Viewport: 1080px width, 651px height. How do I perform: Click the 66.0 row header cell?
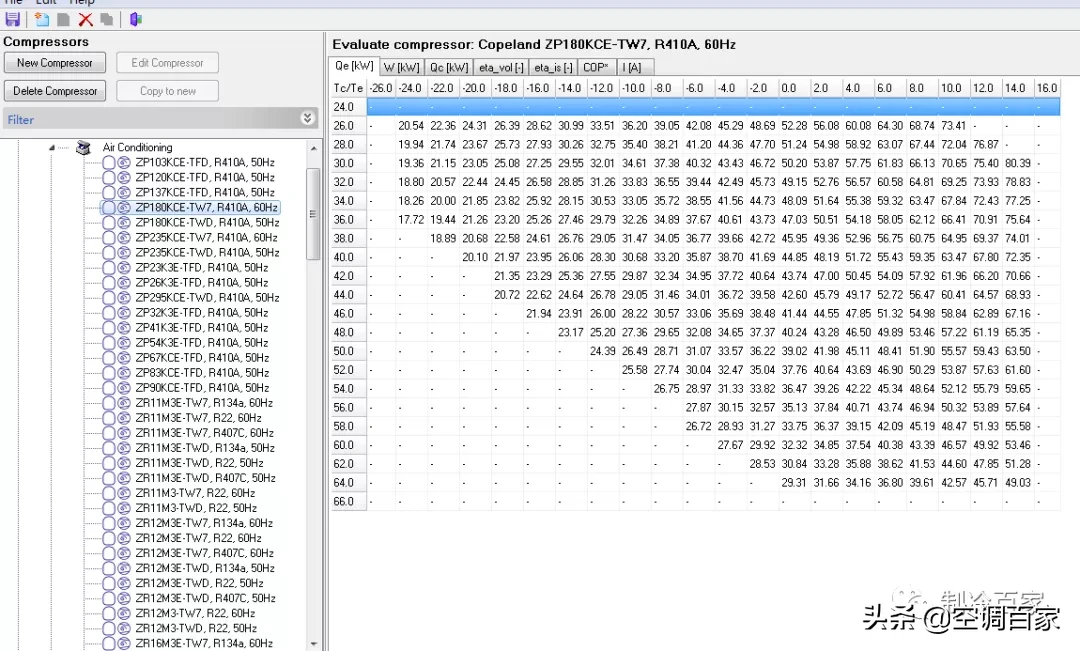tap(349, 502)
